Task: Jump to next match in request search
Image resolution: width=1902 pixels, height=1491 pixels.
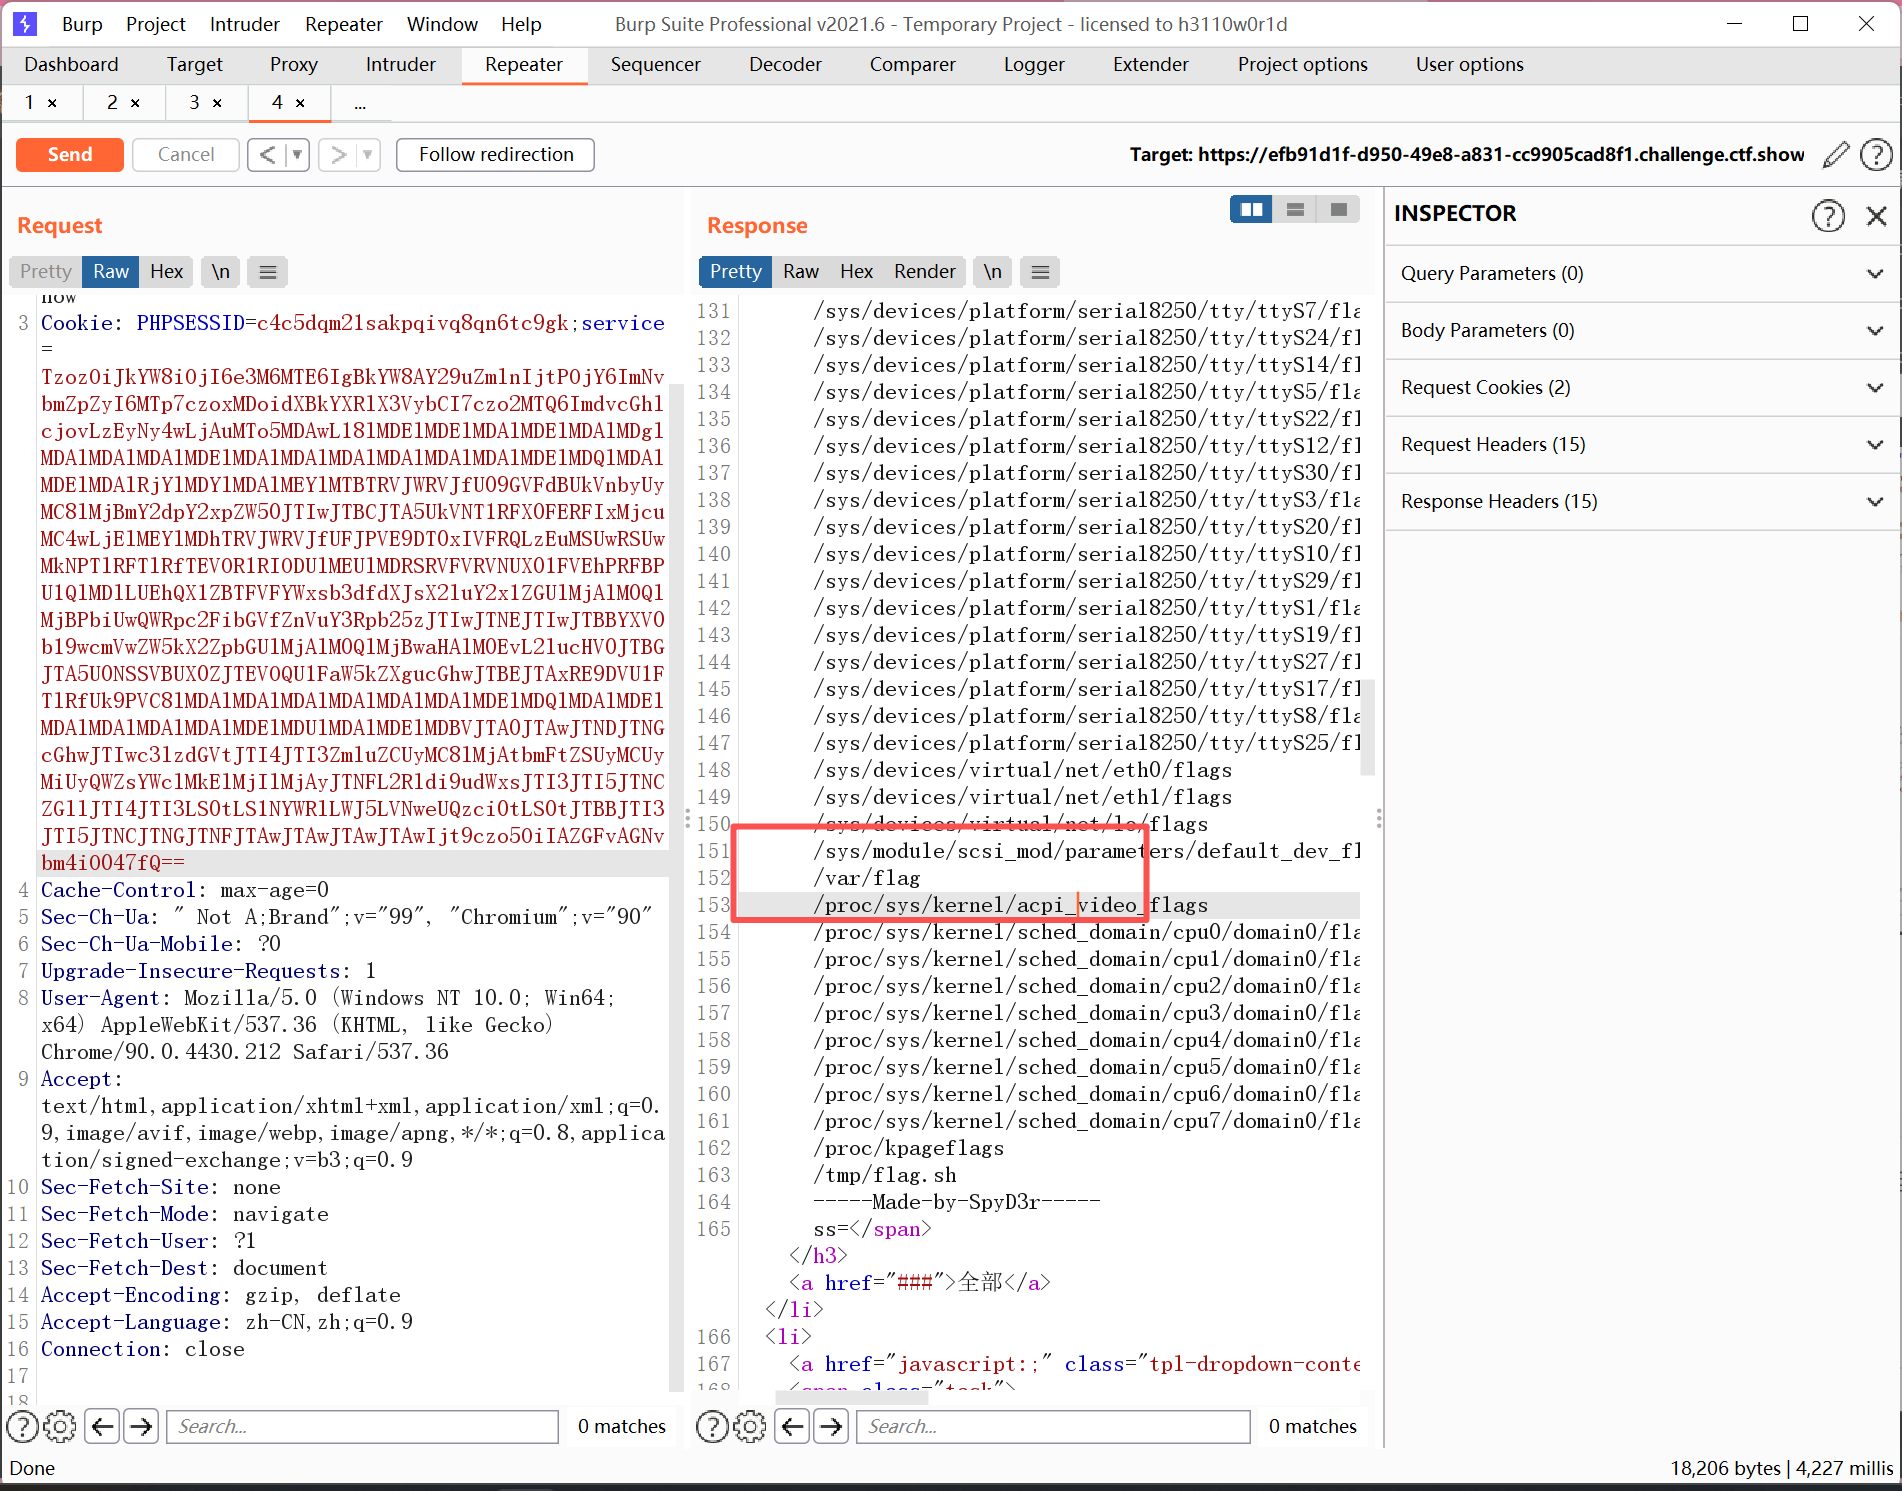Action: tap(141, 1426)
